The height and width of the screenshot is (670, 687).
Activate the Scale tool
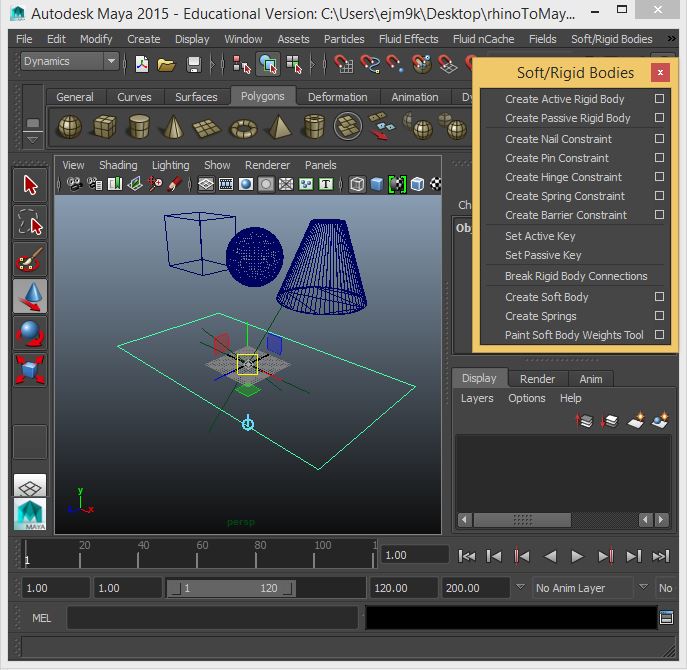tap(30, 370)
